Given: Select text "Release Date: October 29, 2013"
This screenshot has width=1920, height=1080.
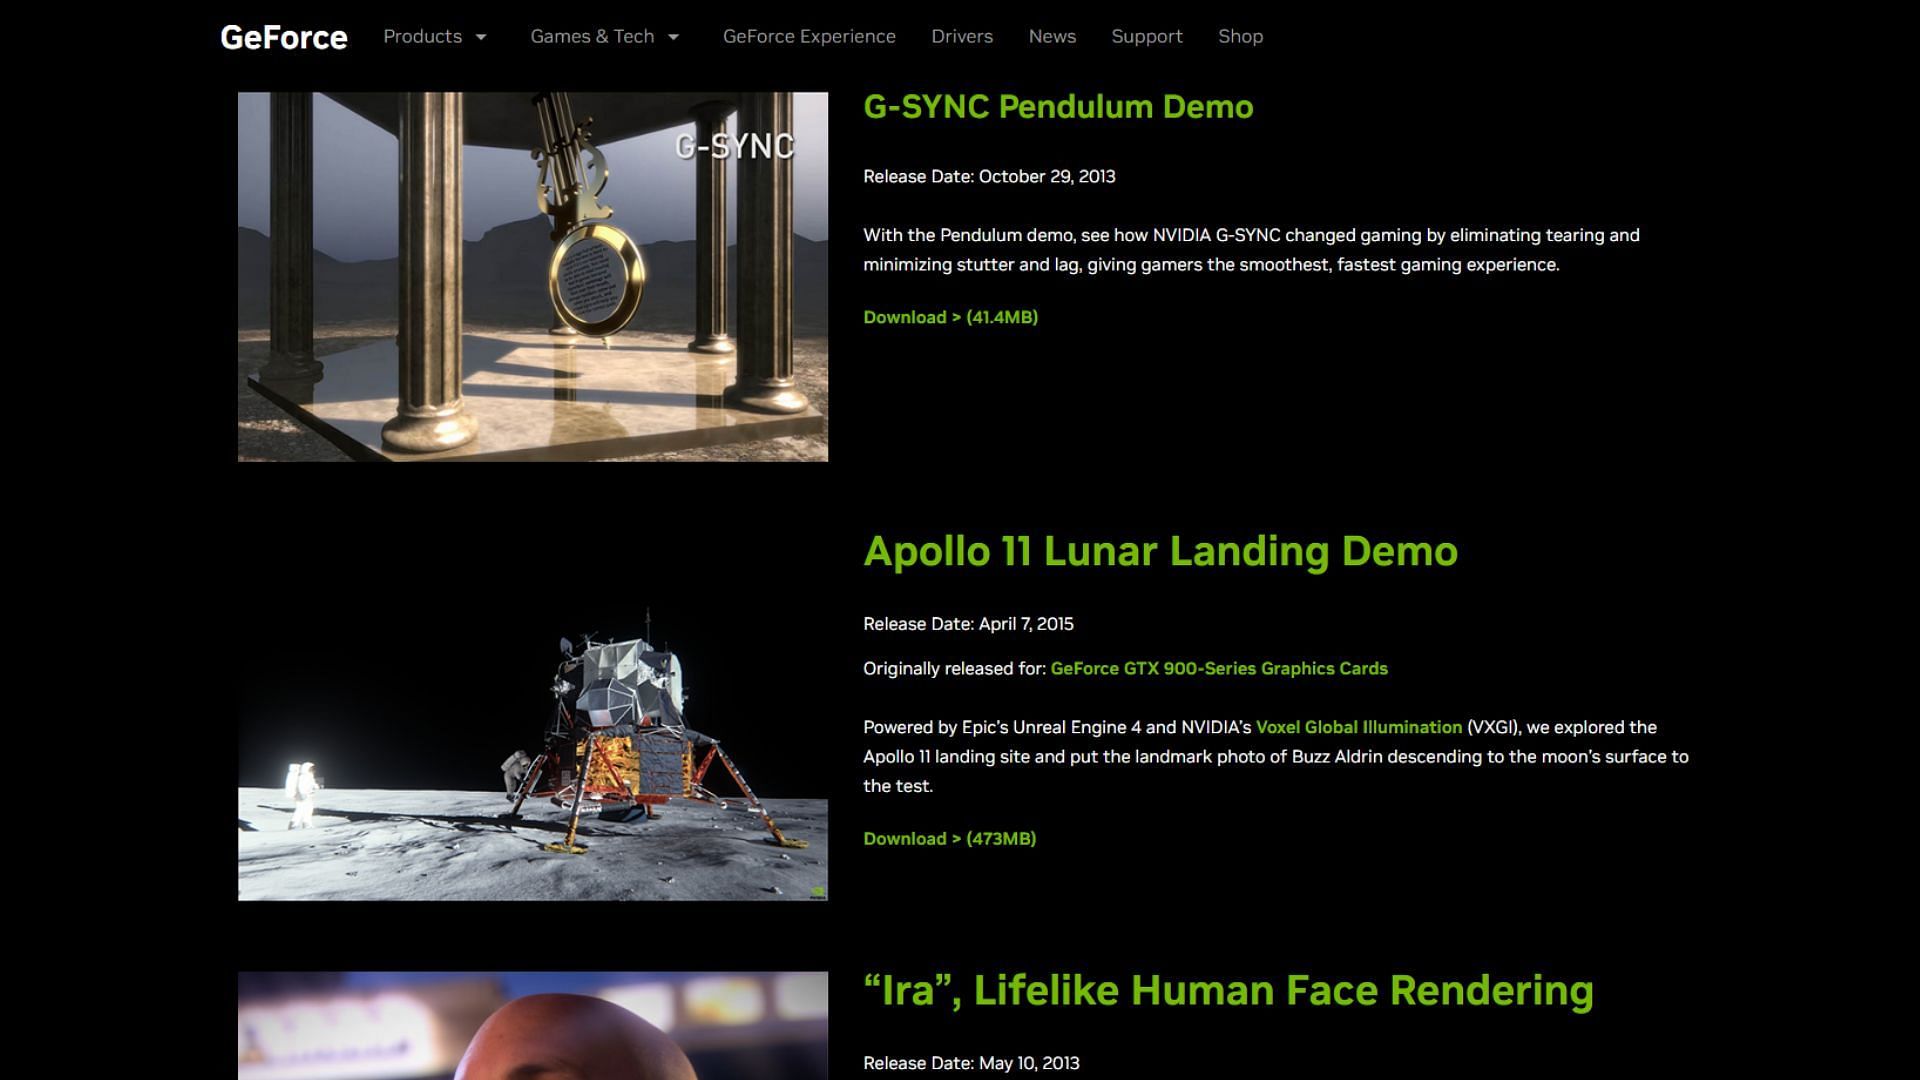Looking at the screenshot, I should pos(989,176).
